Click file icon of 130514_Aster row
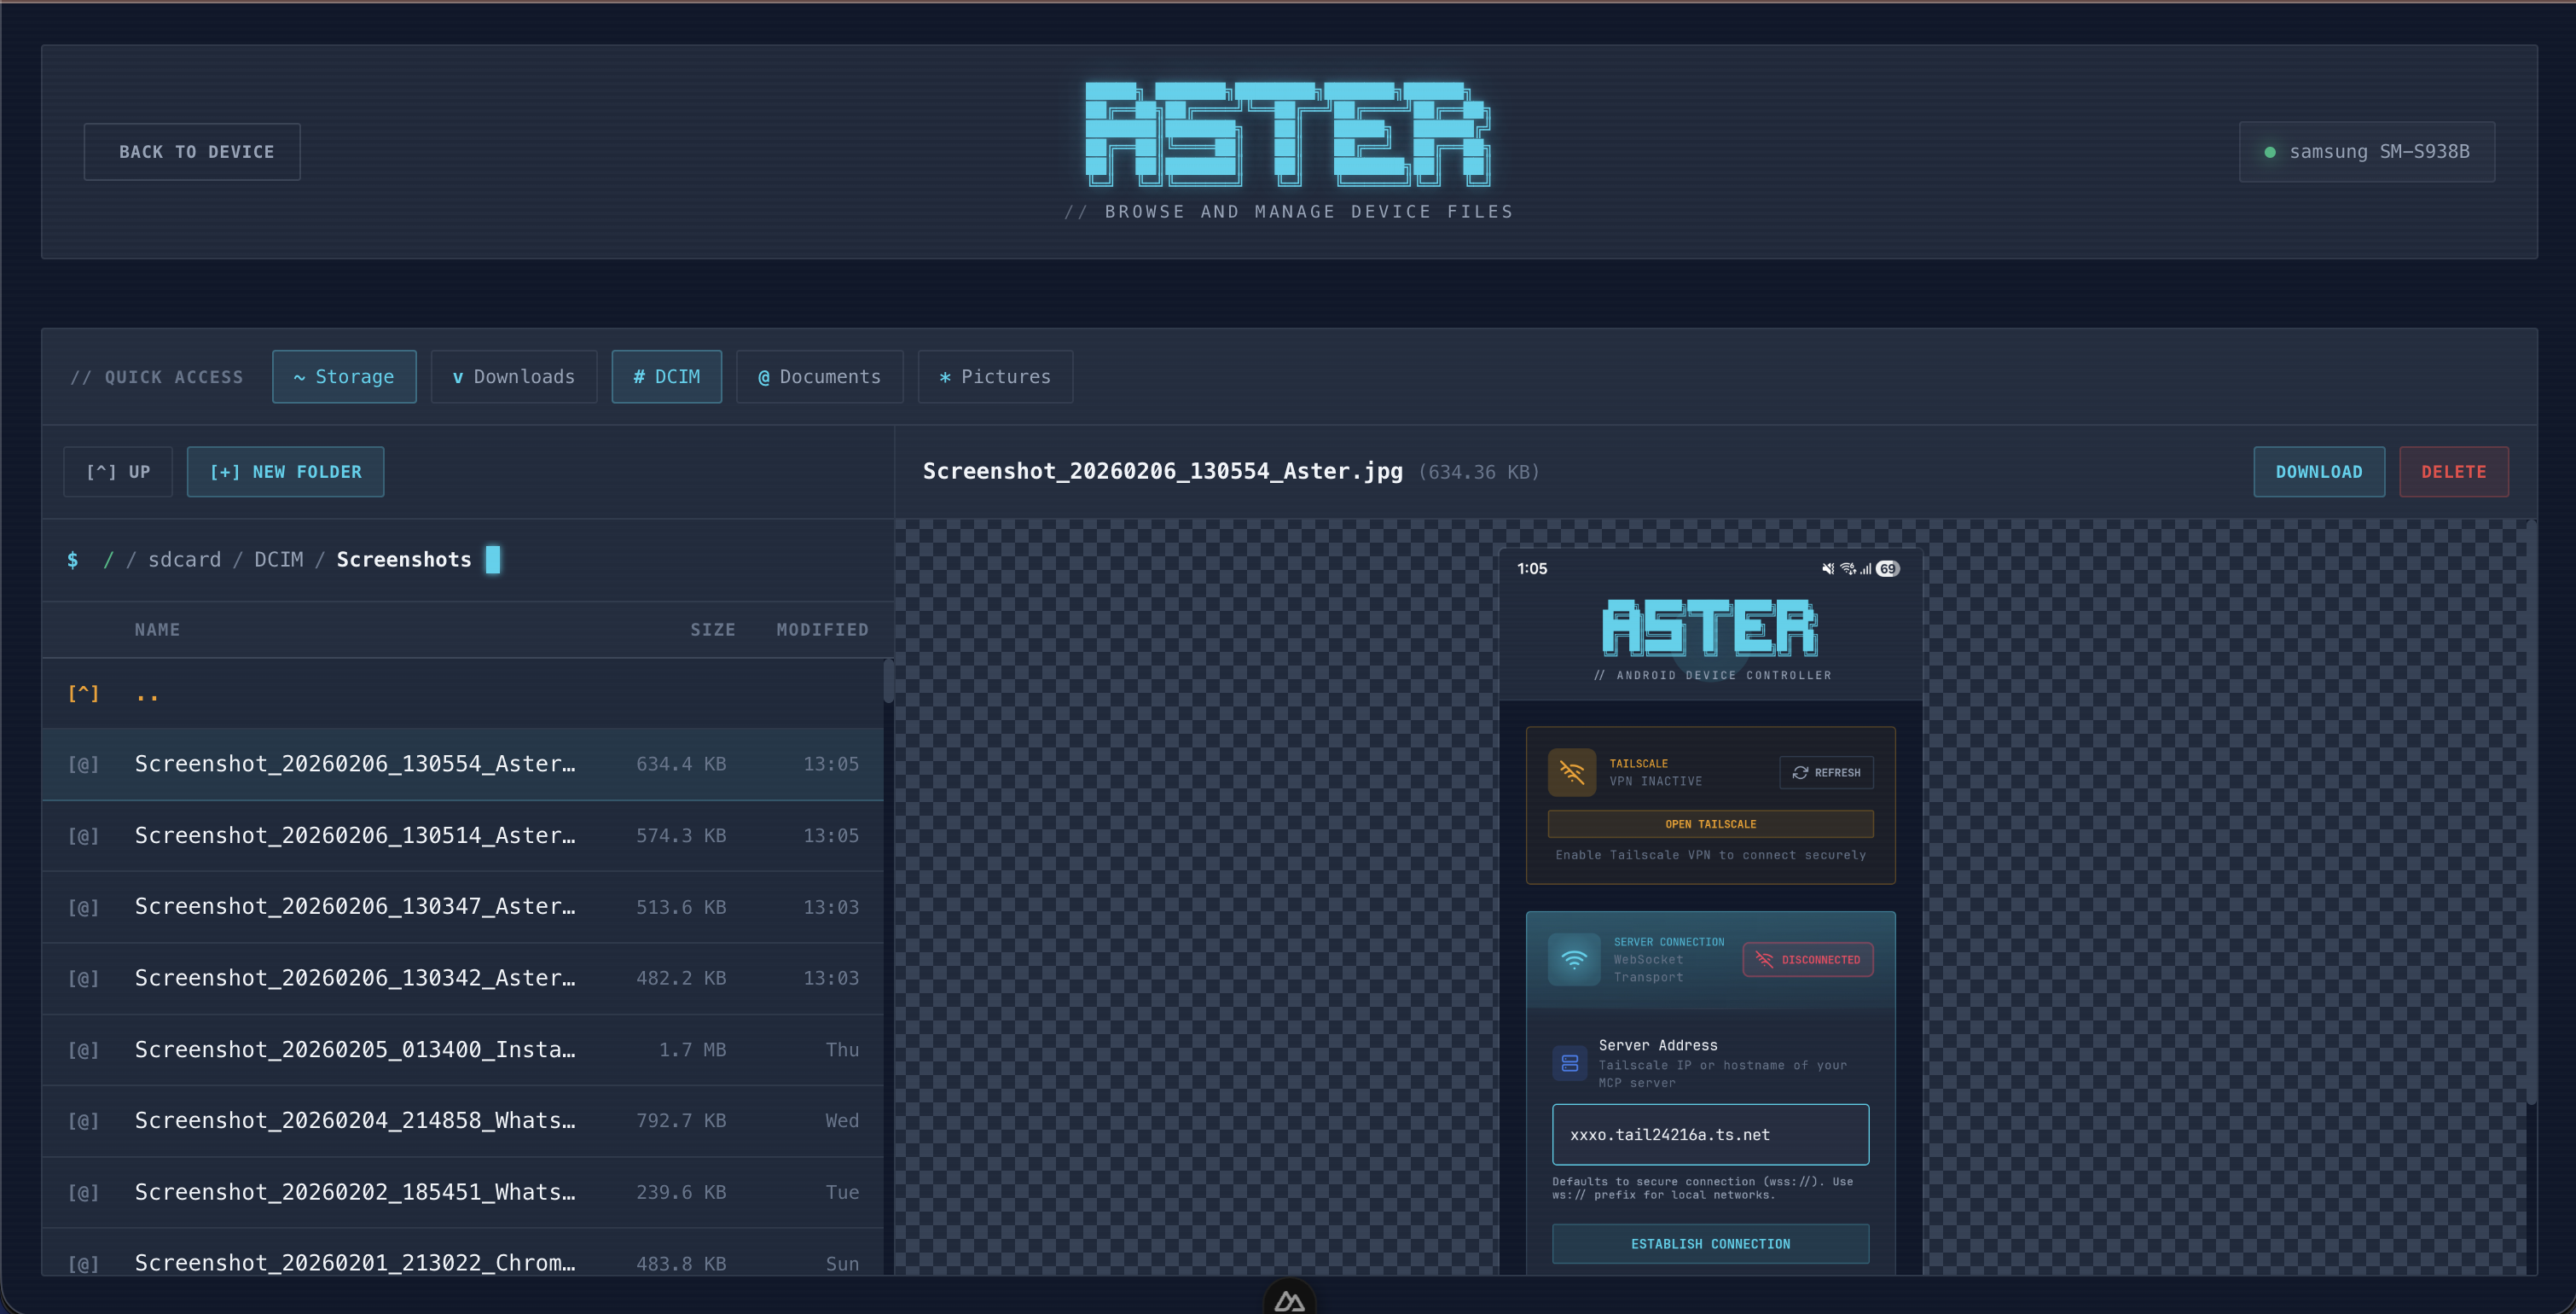The width and height of the screenshot is (2576, 1314). (83, 836)
